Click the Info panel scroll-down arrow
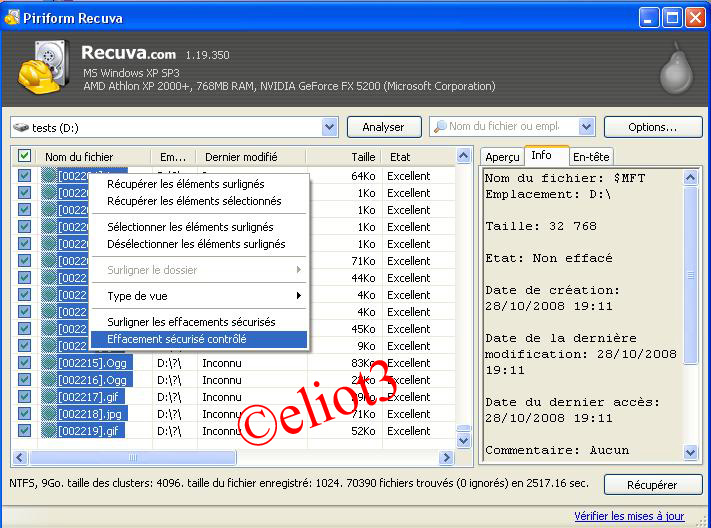 [690, 452]
